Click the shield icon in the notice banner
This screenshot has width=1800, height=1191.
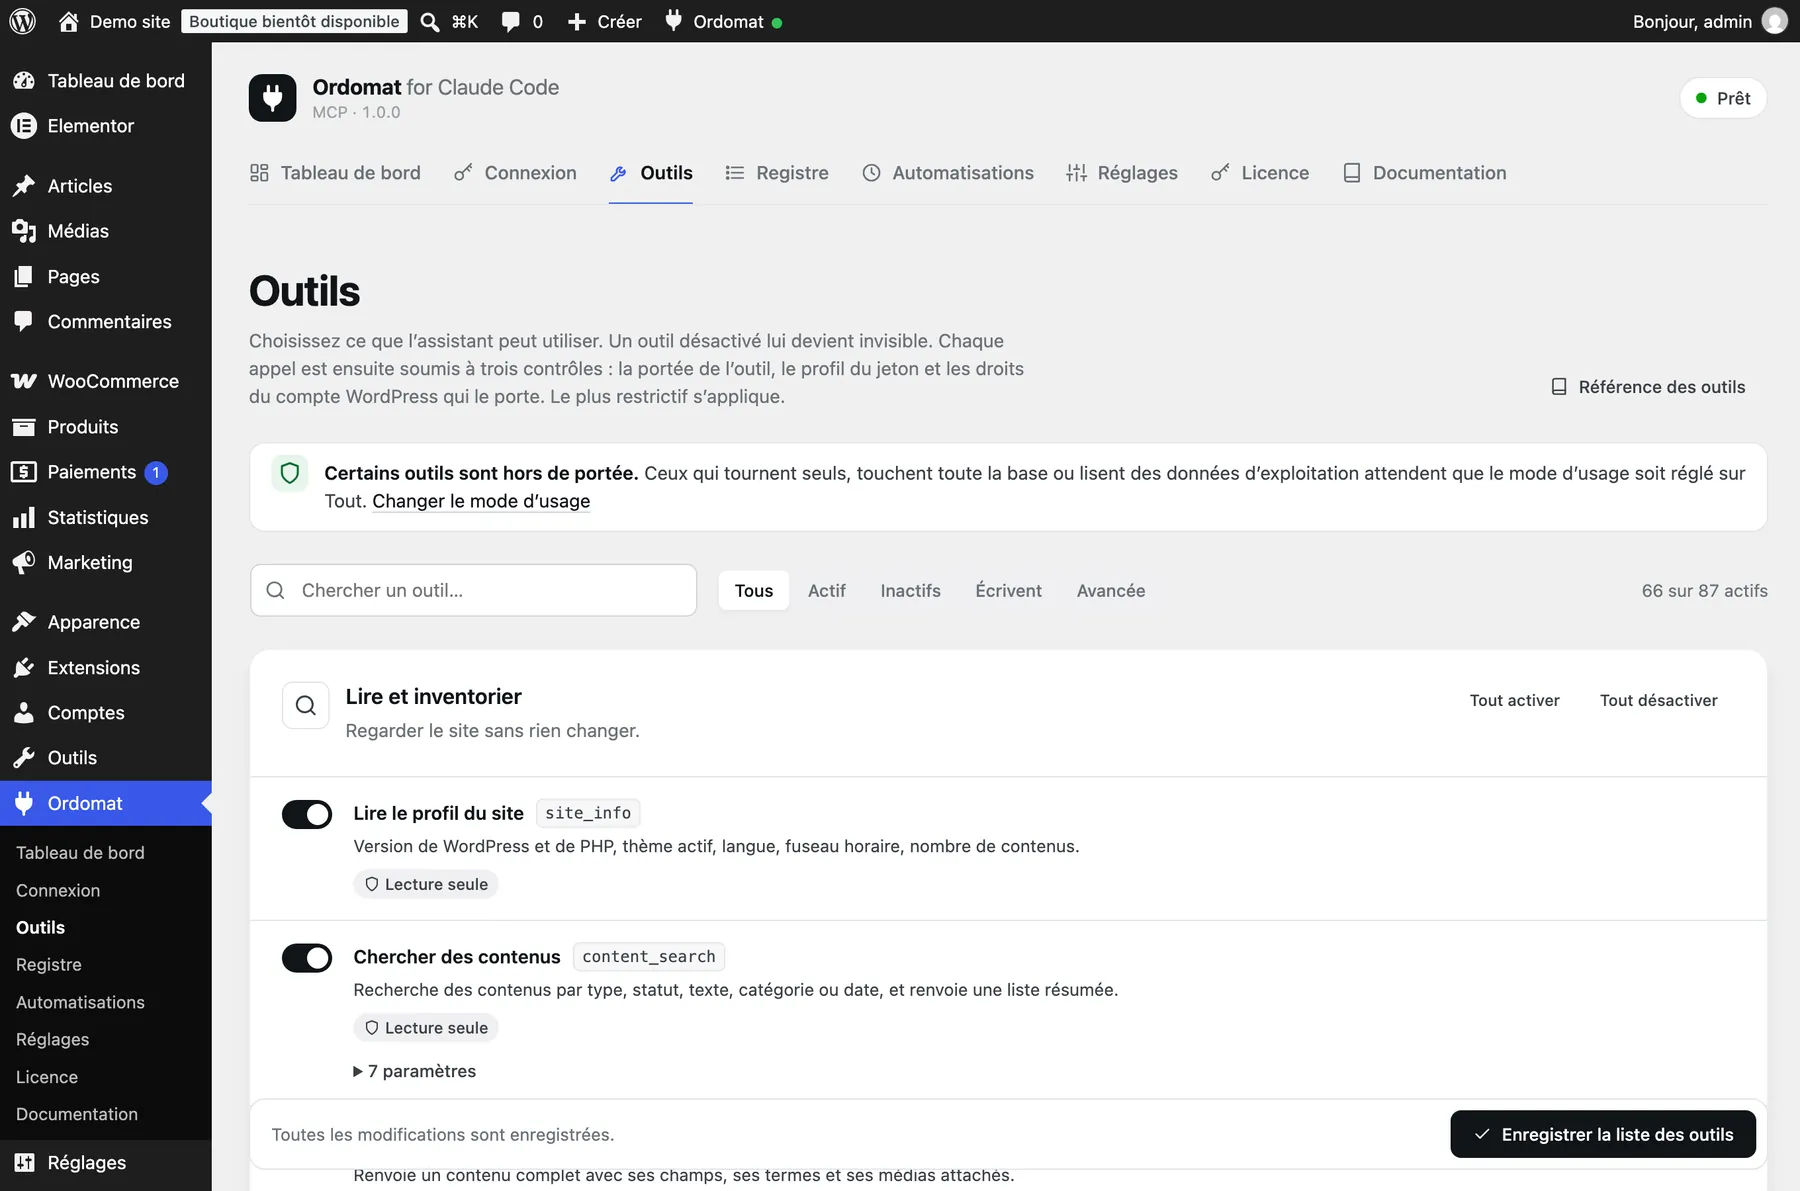tap(290, 473)
